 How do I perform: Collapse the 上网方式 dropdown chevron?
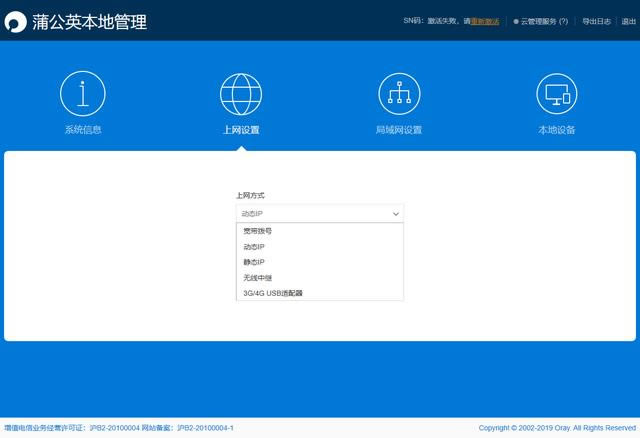coord(396,214)
